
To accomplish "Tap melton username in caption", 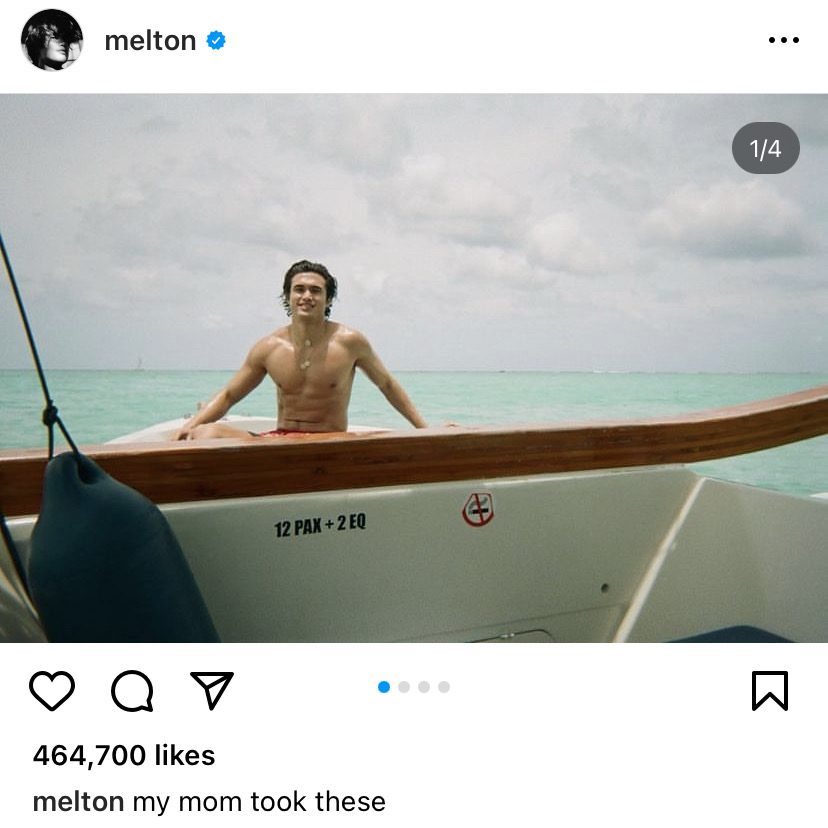I will (x=78, y=802).
